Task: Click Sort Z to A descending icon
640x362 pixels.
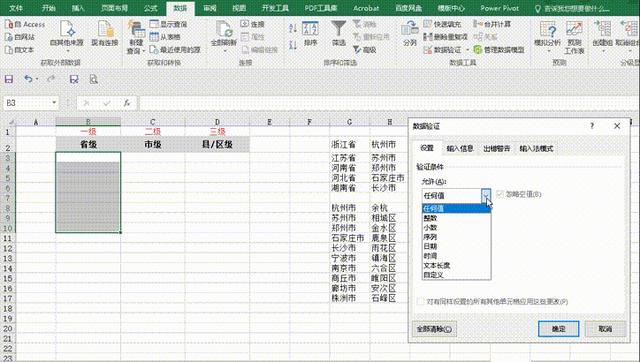Action: tap(293, 45)
